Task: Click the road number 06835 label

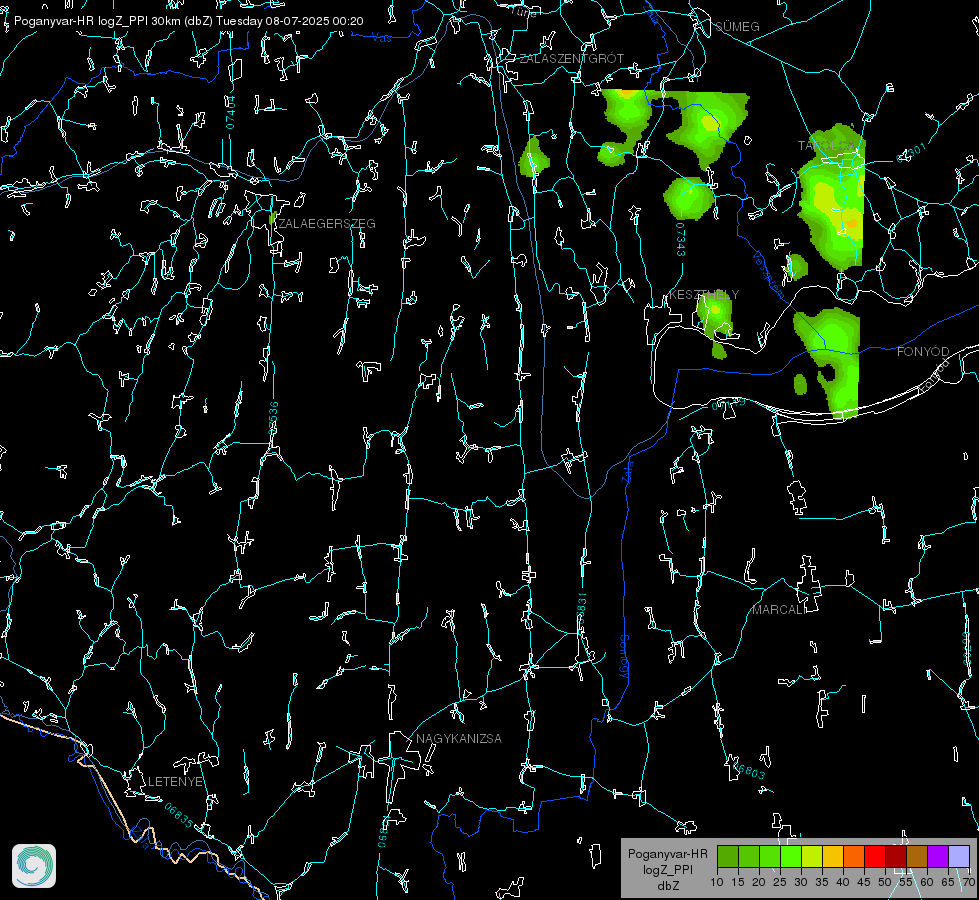Action: 179,815
